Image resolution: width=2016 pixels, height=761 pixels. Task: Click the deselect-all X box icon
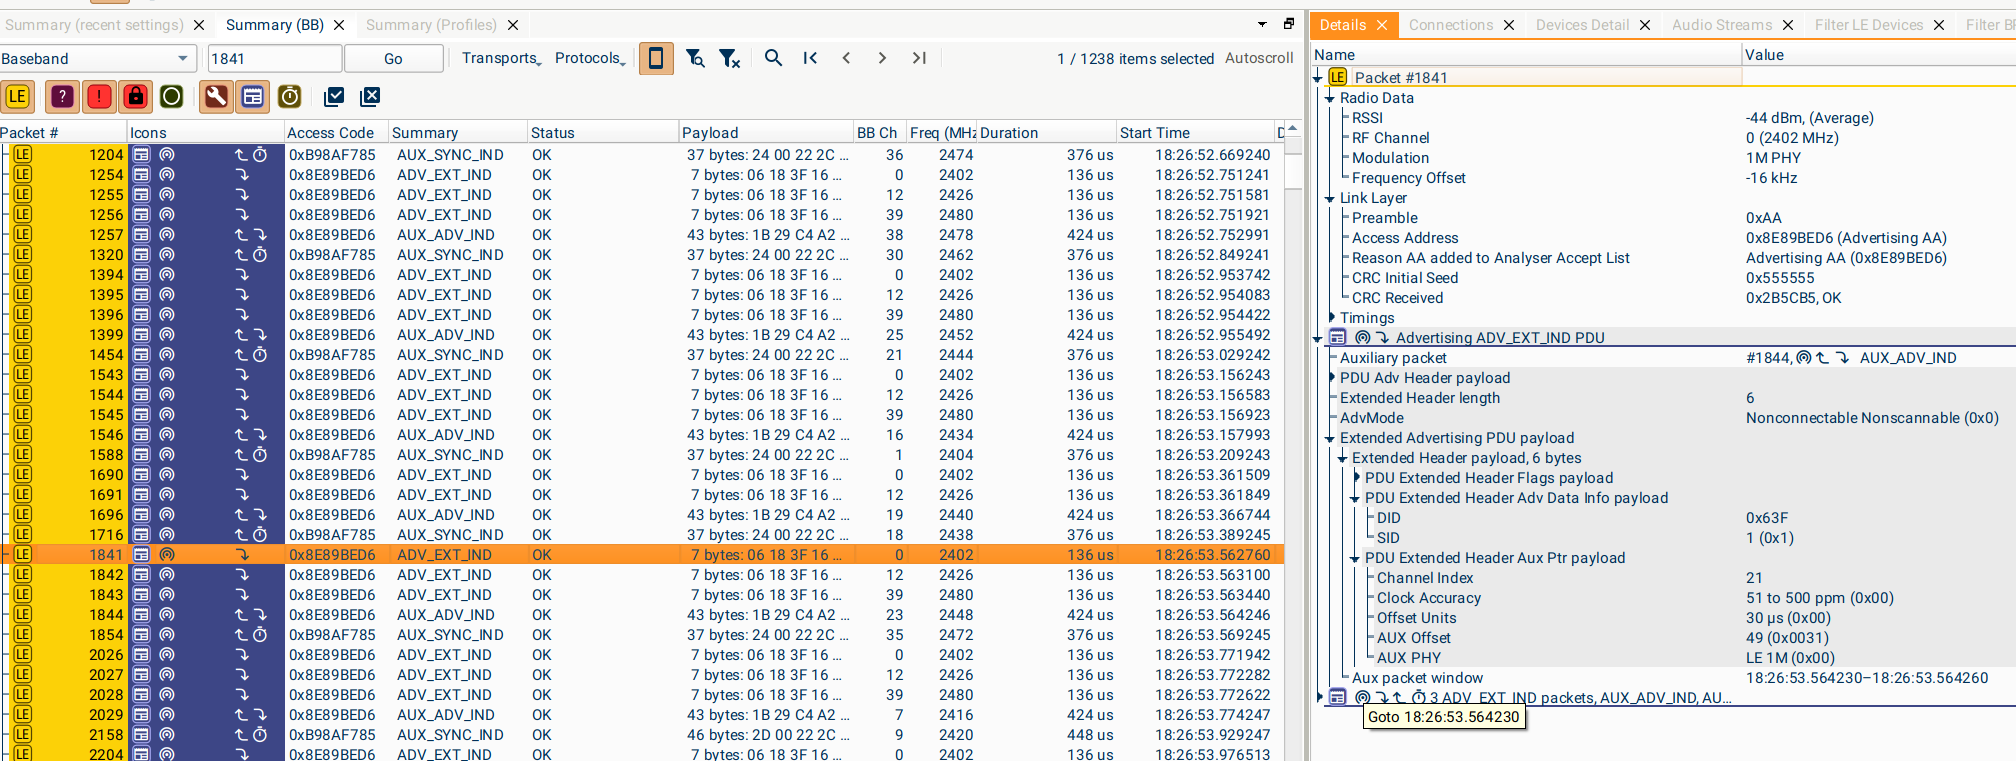coord(370,96)
